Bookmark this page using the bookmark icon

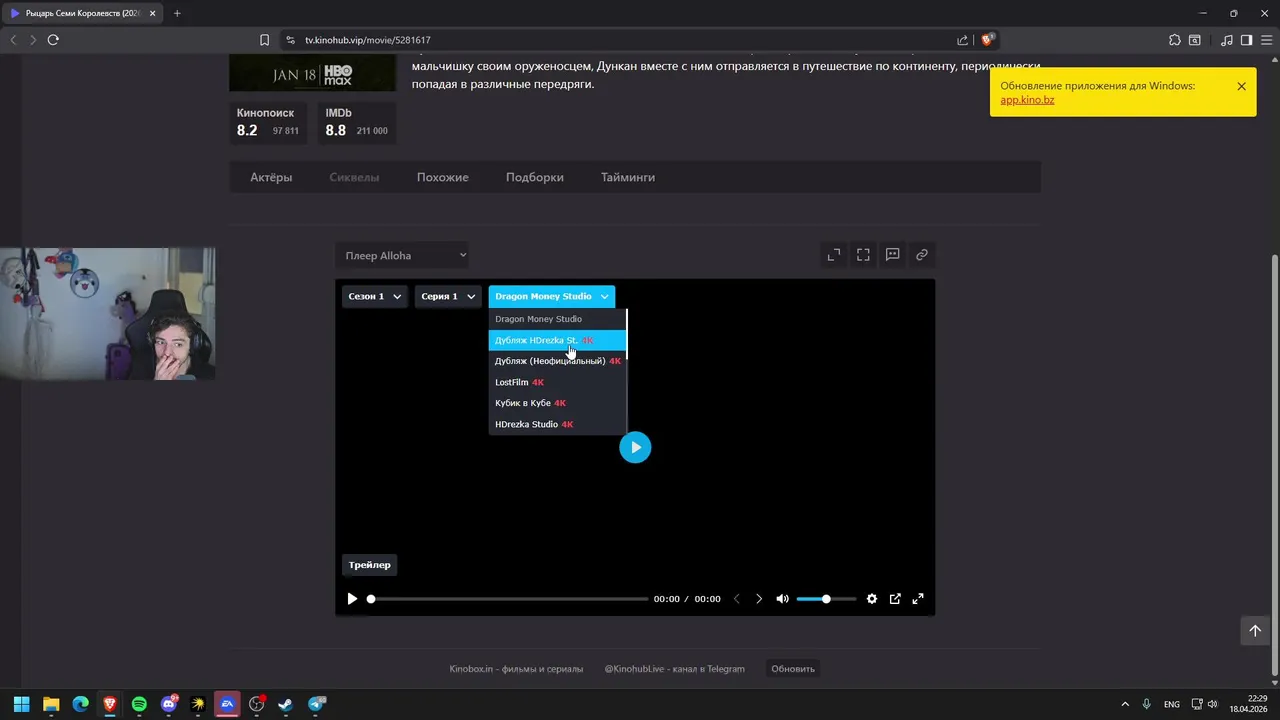click(264, 40)
